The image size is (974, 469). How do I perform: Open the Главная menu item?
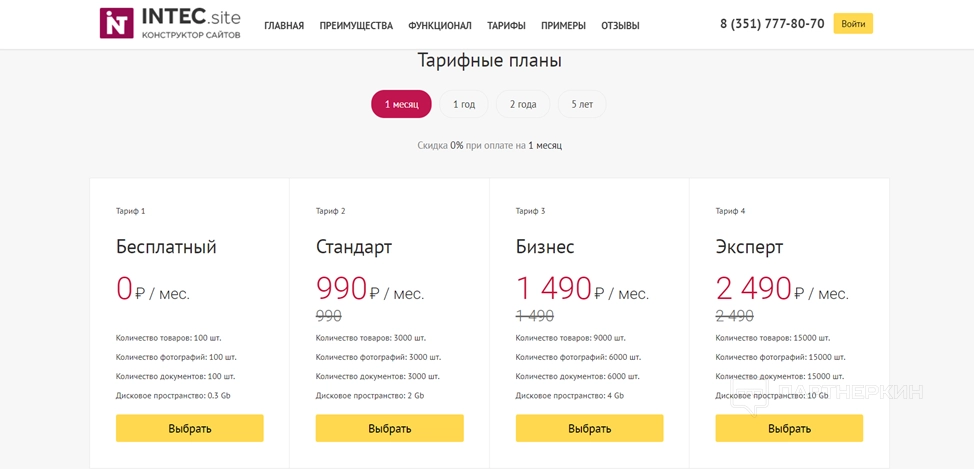(284, 26)
